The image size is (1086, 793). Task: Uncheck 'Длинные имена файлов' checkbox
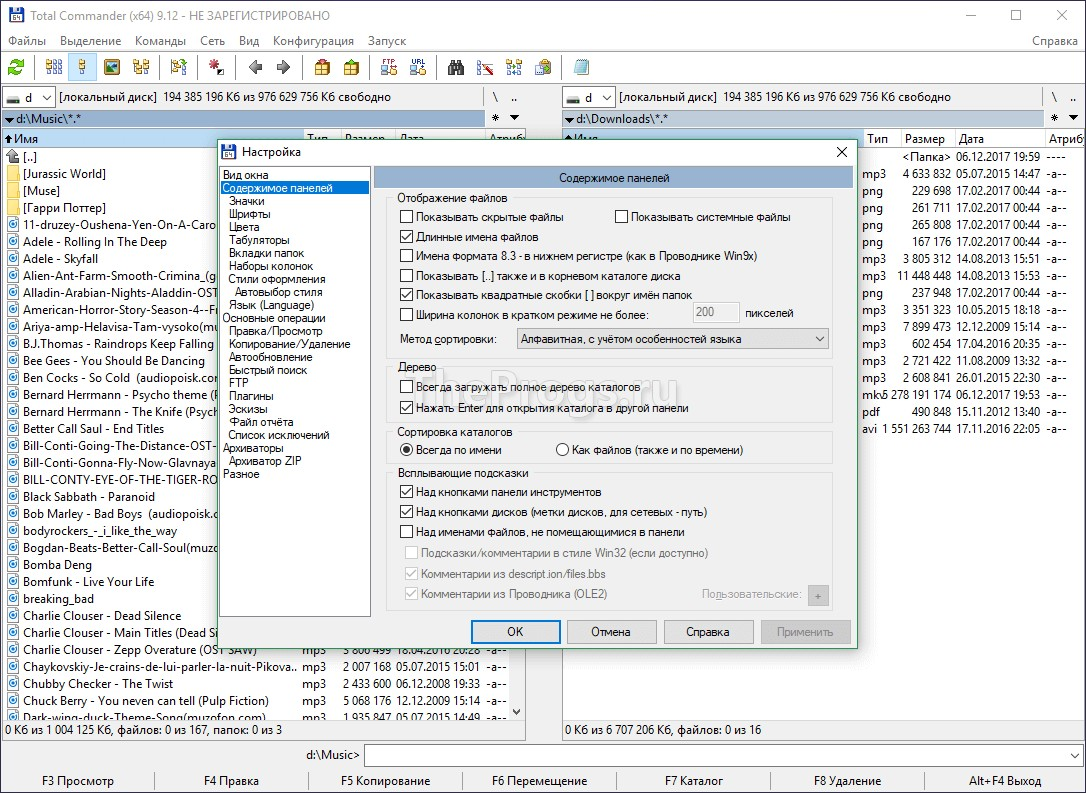[x=406, y=237]
